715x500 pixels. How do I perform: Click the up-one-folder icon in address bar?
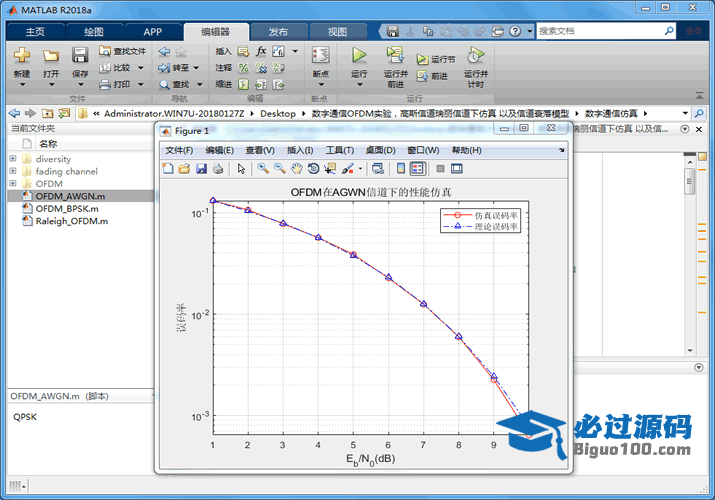pos(47,113)
